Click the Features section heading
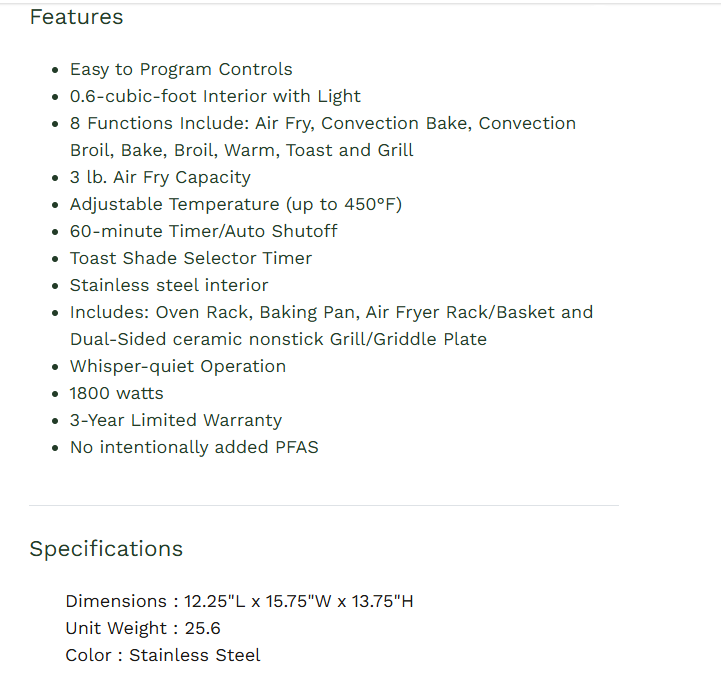721x676 pixels. click(76, 17)
